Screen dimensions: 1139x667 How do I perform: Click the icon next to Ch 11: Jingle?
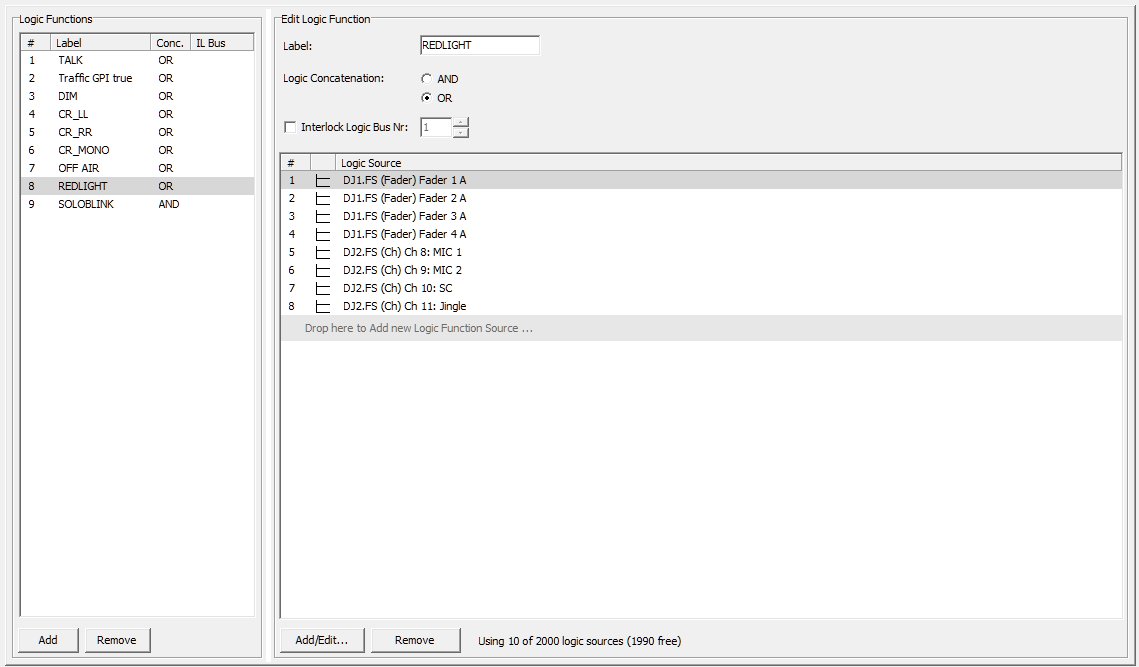[322, 306]
